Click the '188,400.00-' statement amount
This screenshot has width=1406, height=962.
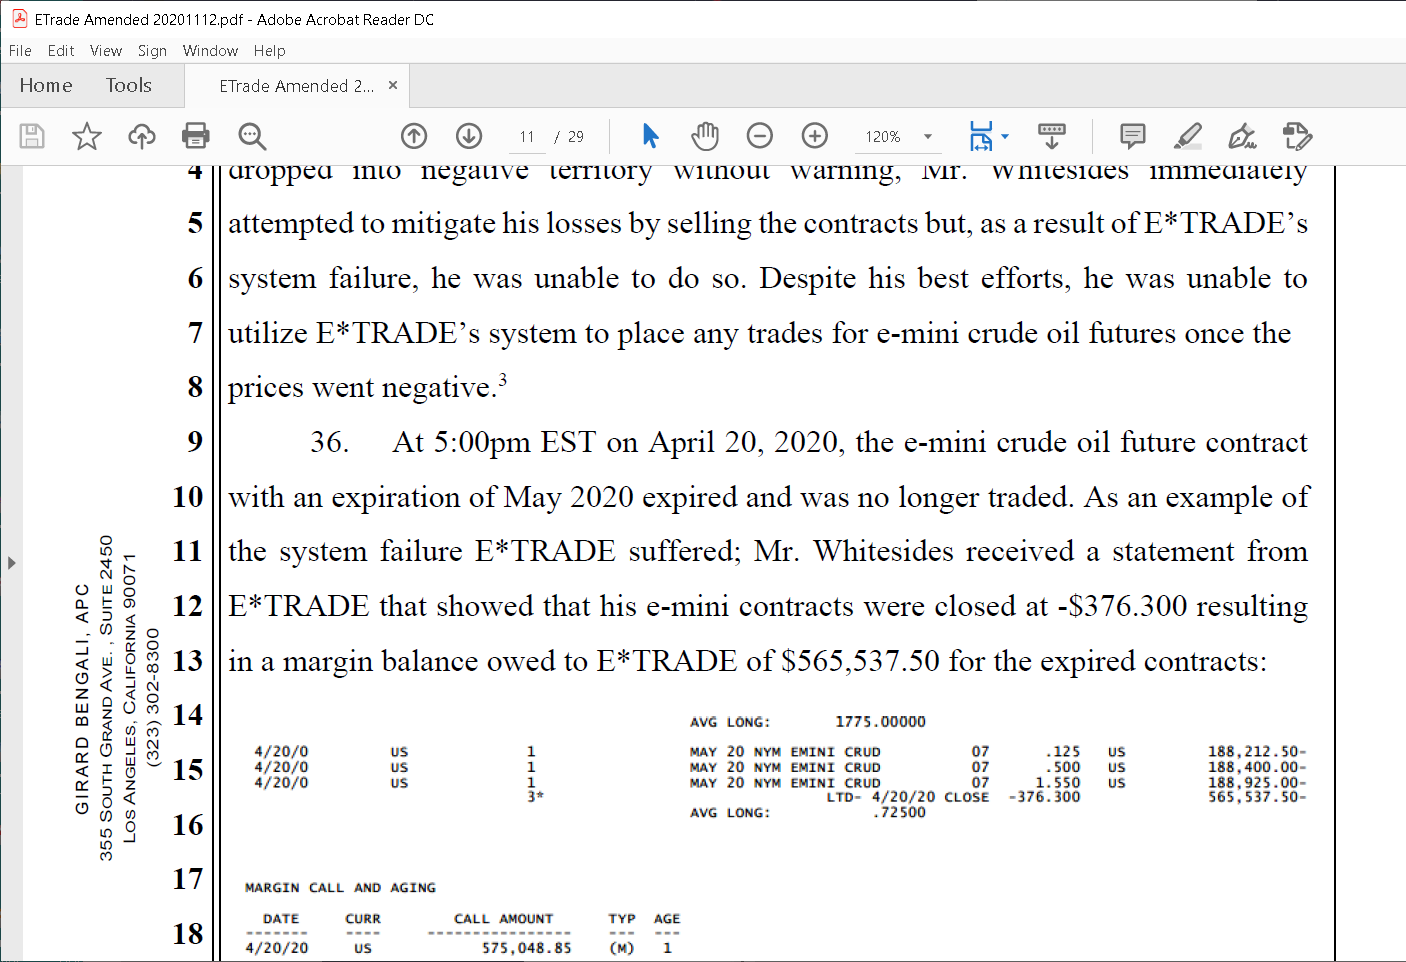(1257, 768)
